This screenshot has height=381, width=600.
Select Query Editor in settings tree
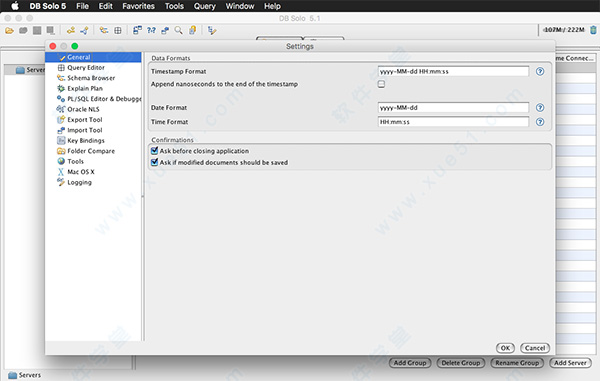click(x=86, y=68)
